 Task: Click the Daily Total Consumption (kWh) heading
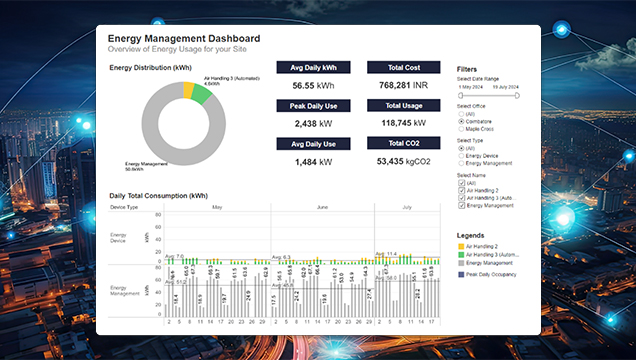(158, 196)
